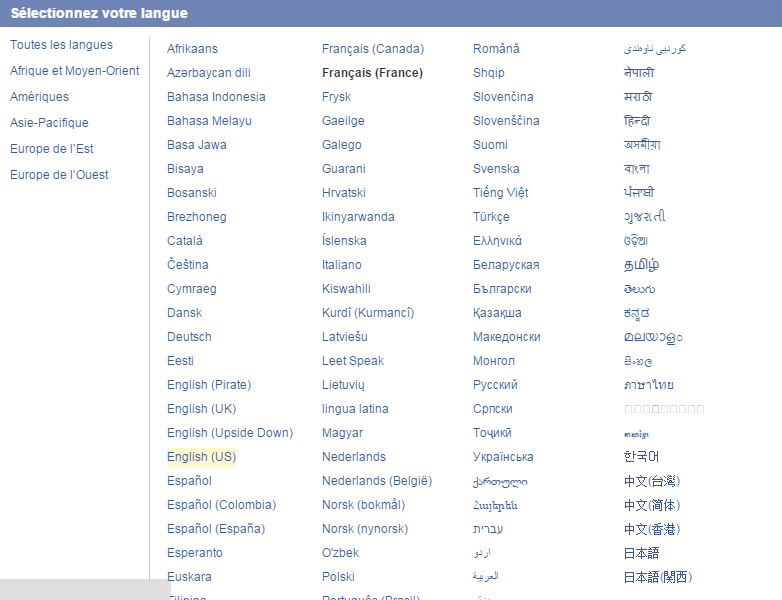
Task: Select Frysk
Action: (337, 97)
